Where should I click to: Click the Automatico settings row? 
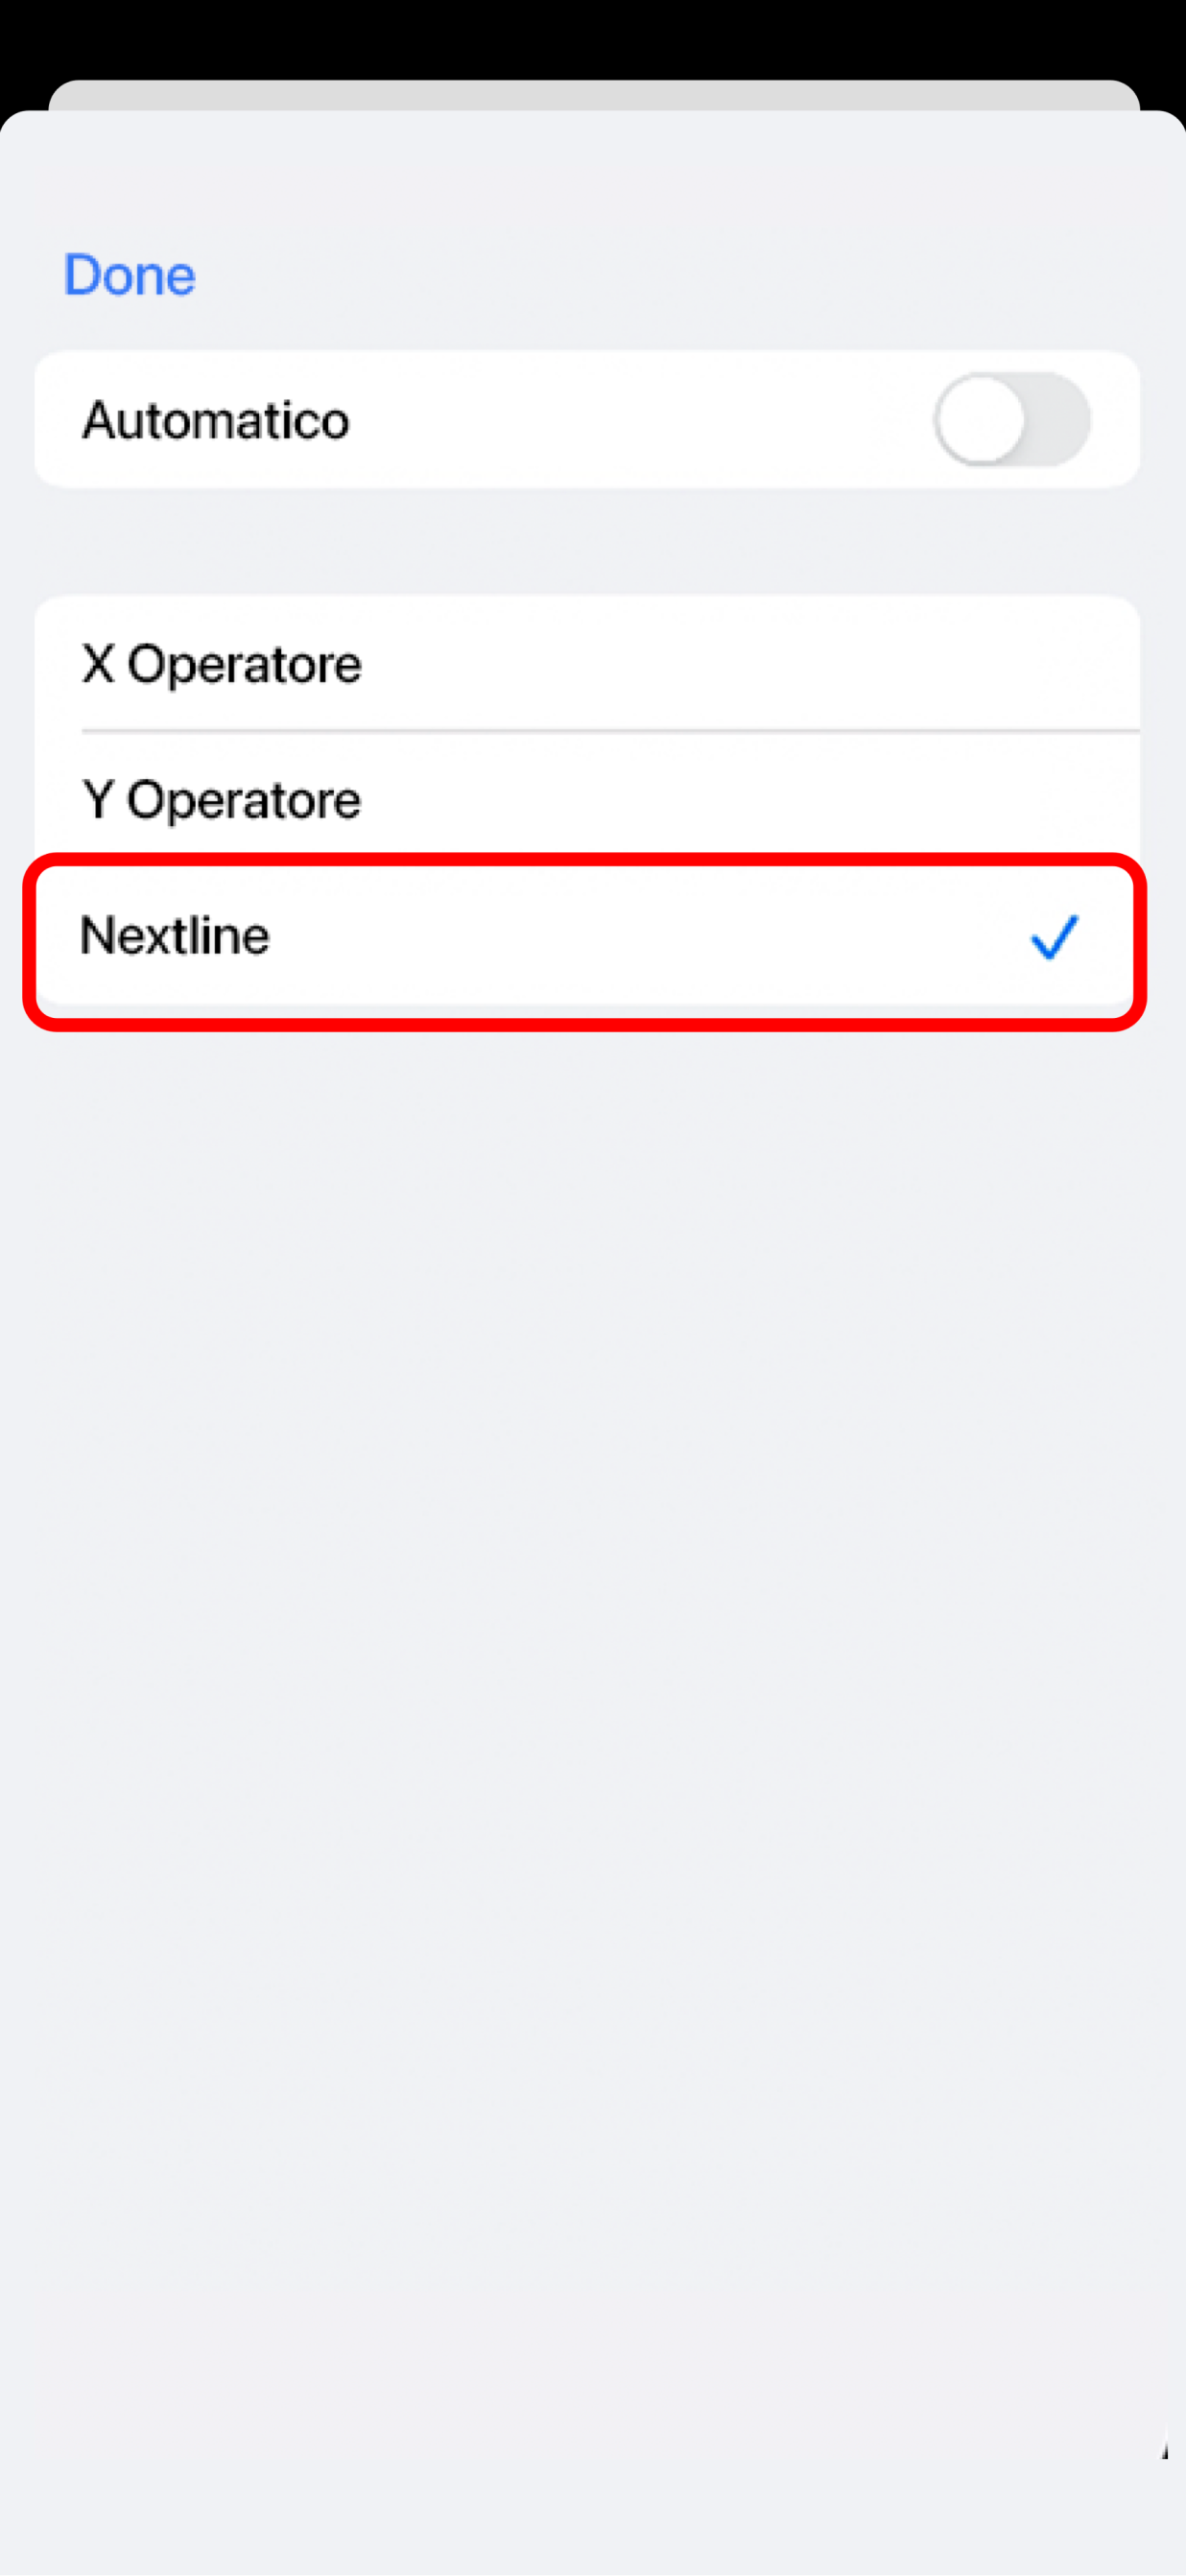[x=587, y=419]
